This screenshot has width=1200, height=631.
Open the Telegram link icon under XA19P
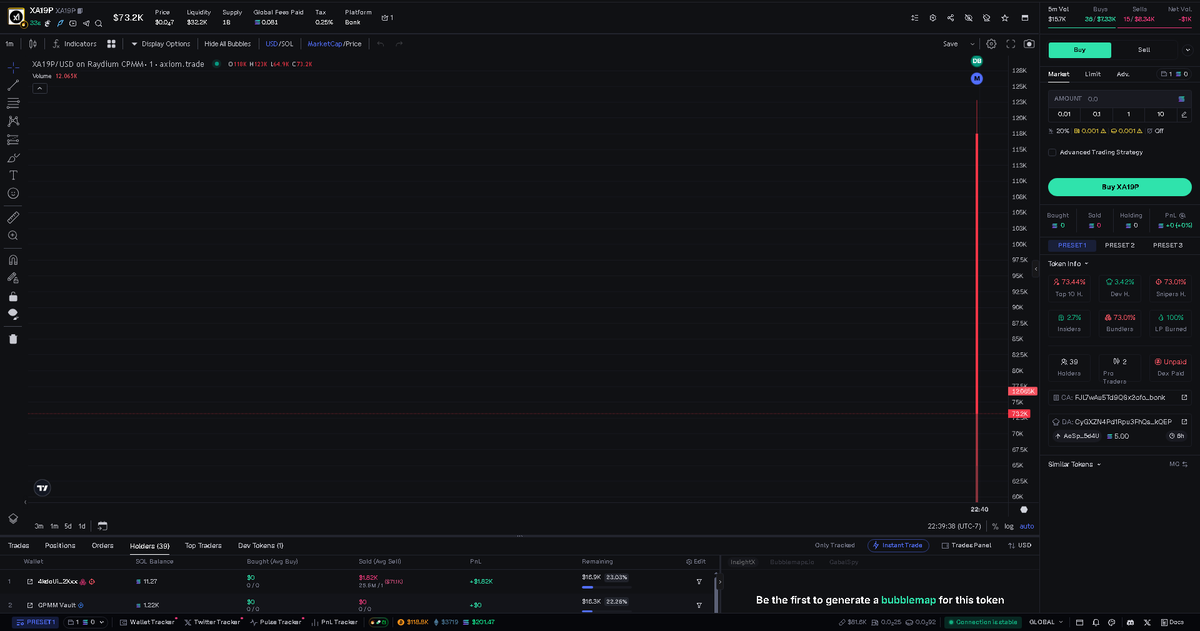click(86, 23)
